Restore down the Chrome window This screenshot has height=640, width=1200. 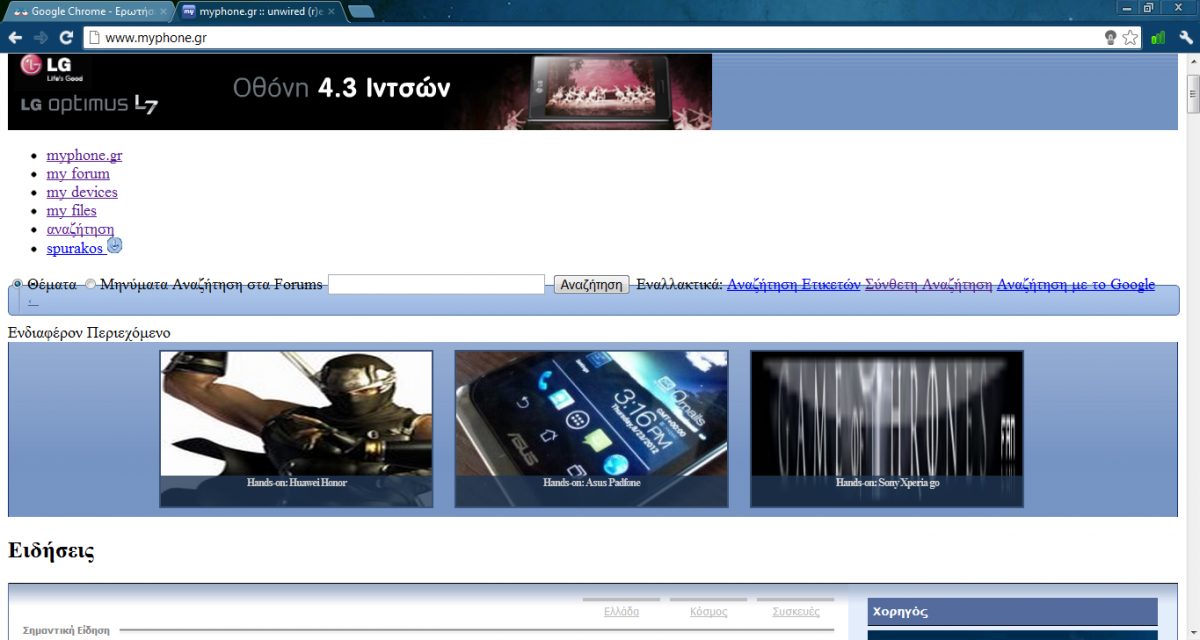point(1149,8)
